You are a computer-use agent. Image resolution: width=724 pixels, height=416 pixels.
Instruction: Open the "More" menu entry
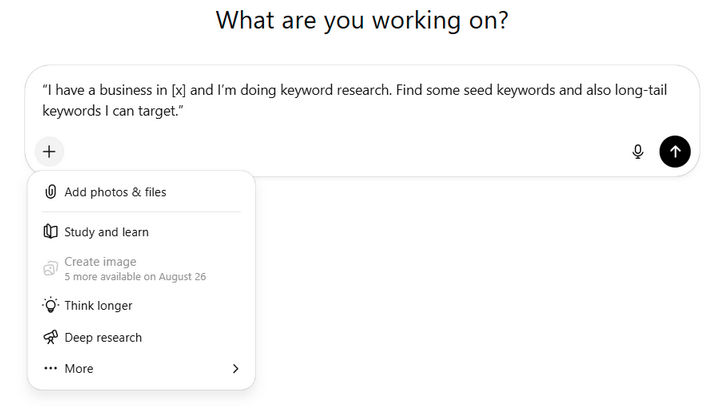point(79,369)
